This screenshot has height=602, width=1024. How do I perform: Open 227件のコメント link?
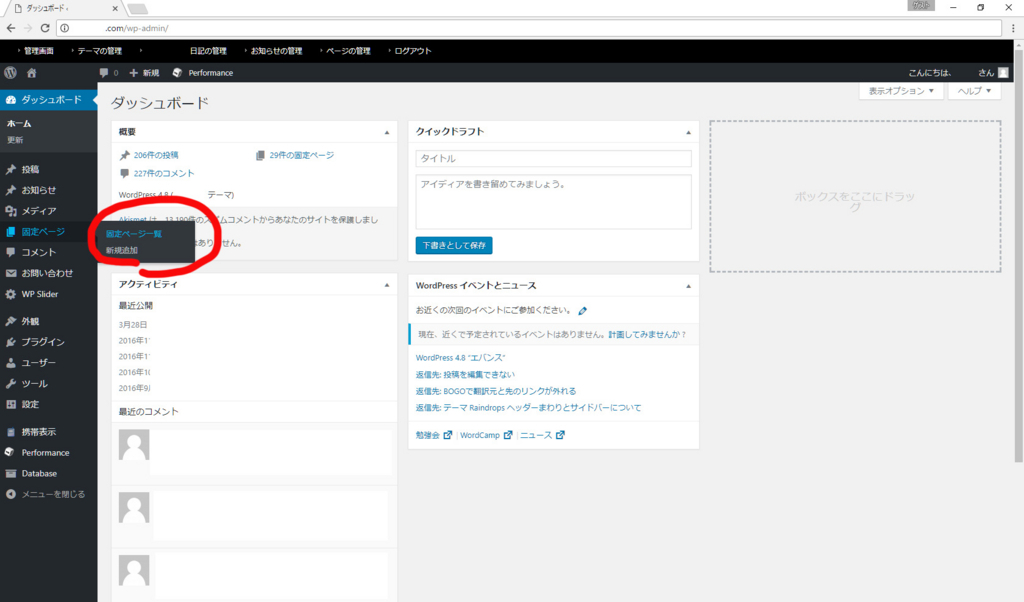point(163,174)
